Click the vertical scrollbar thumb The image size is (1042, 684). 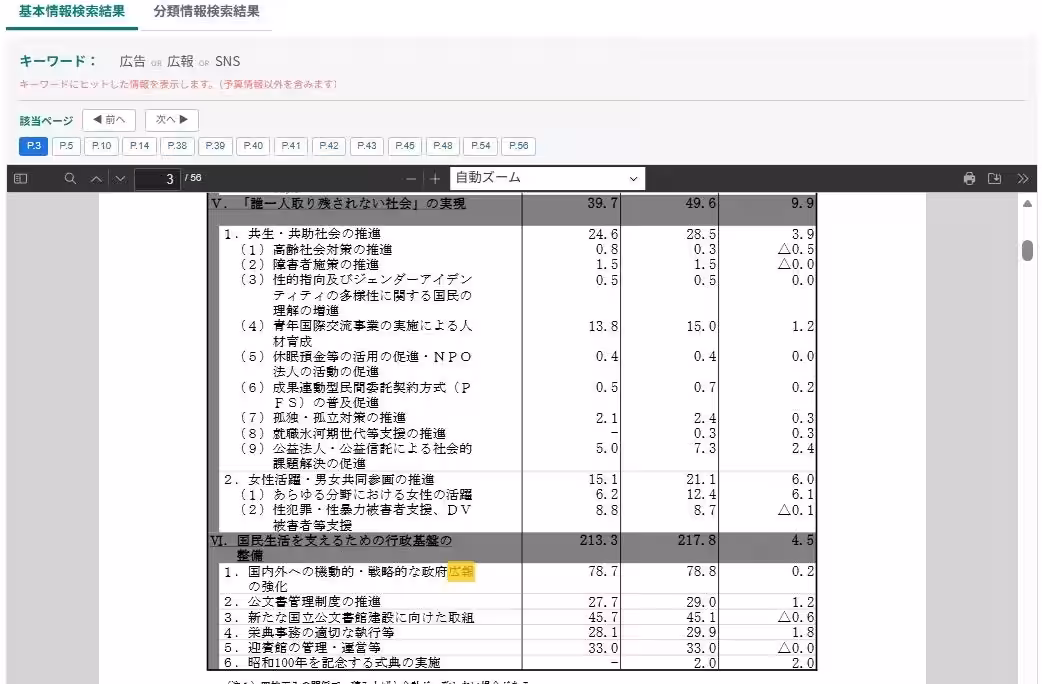pos(1027,251)
